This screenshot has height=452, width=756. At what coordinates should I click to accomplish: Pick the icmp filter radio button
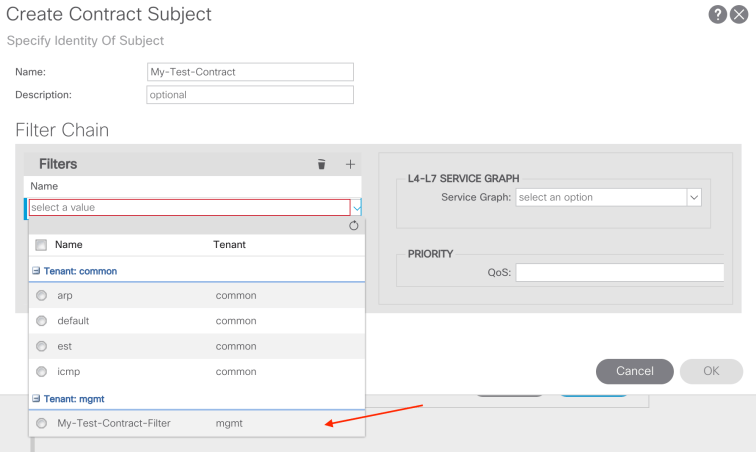[41, 372]
